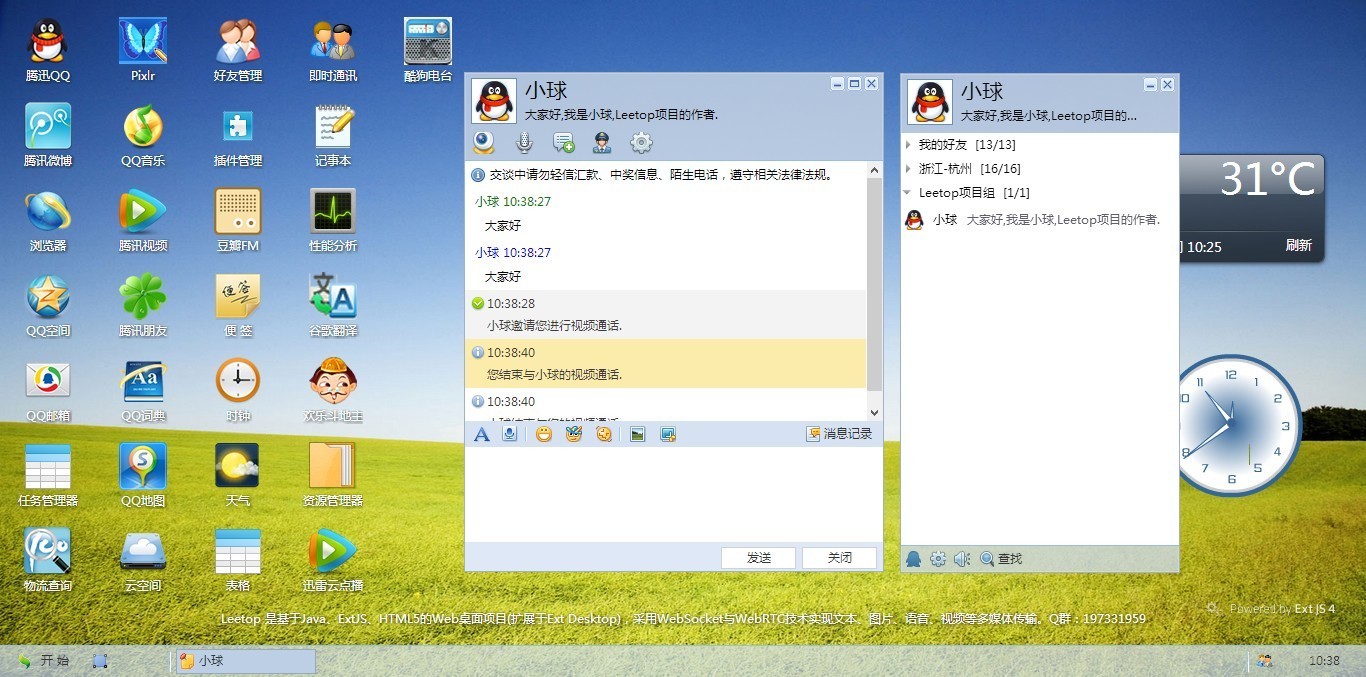Click the avatar in the contact list header

coord(930,102)
